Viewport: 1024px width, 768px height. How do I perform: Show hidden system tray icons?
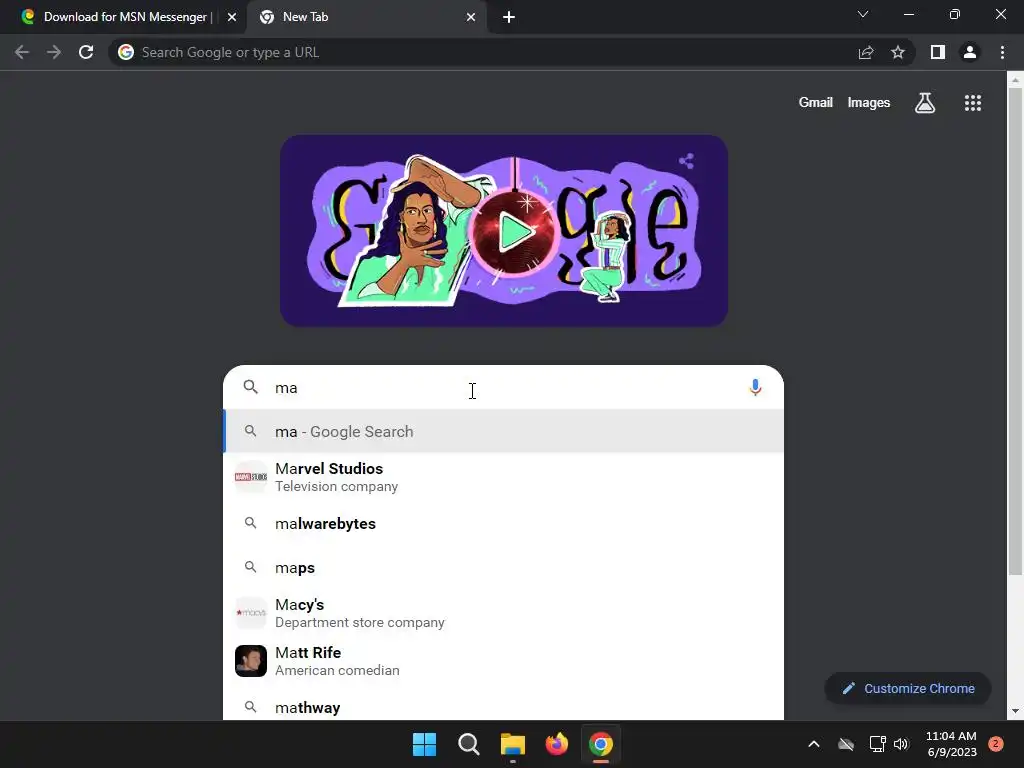[814, 744]
